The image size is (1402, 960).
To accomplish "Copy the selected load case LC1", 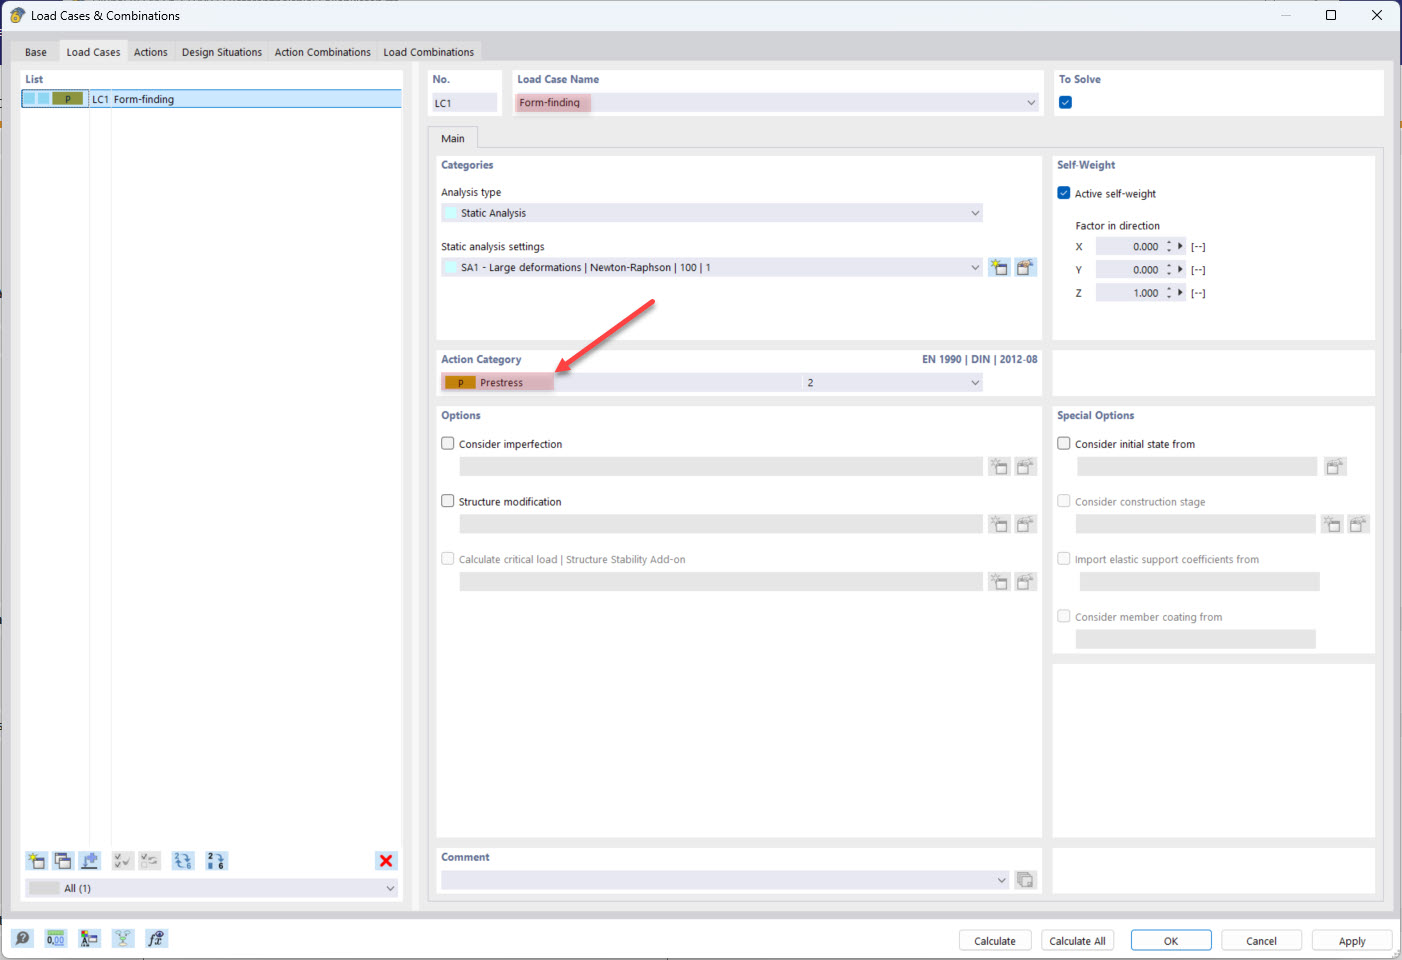I will click(63, 860).
